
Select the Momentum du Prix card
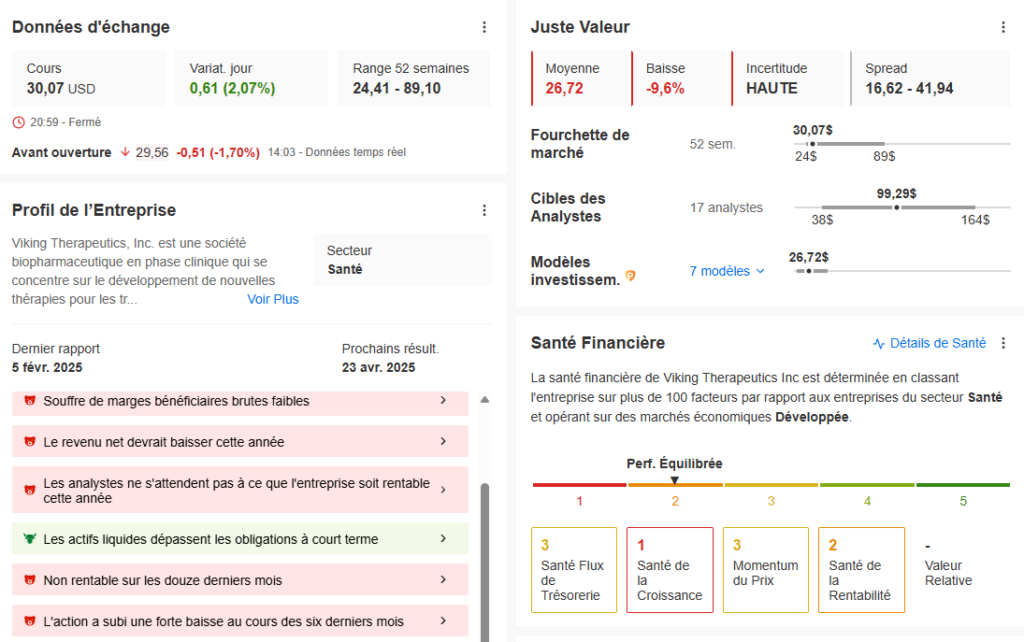(765, 570)
